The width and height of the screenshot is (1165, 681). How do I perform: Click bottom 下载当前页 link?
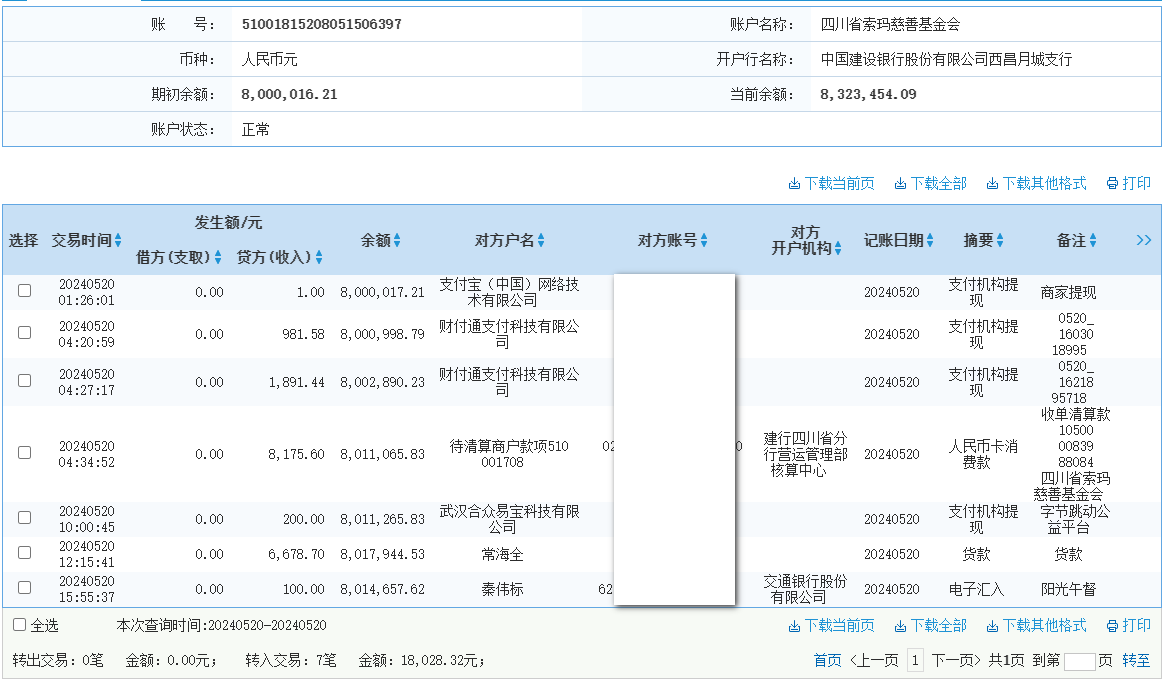click(x=831, y=626)
